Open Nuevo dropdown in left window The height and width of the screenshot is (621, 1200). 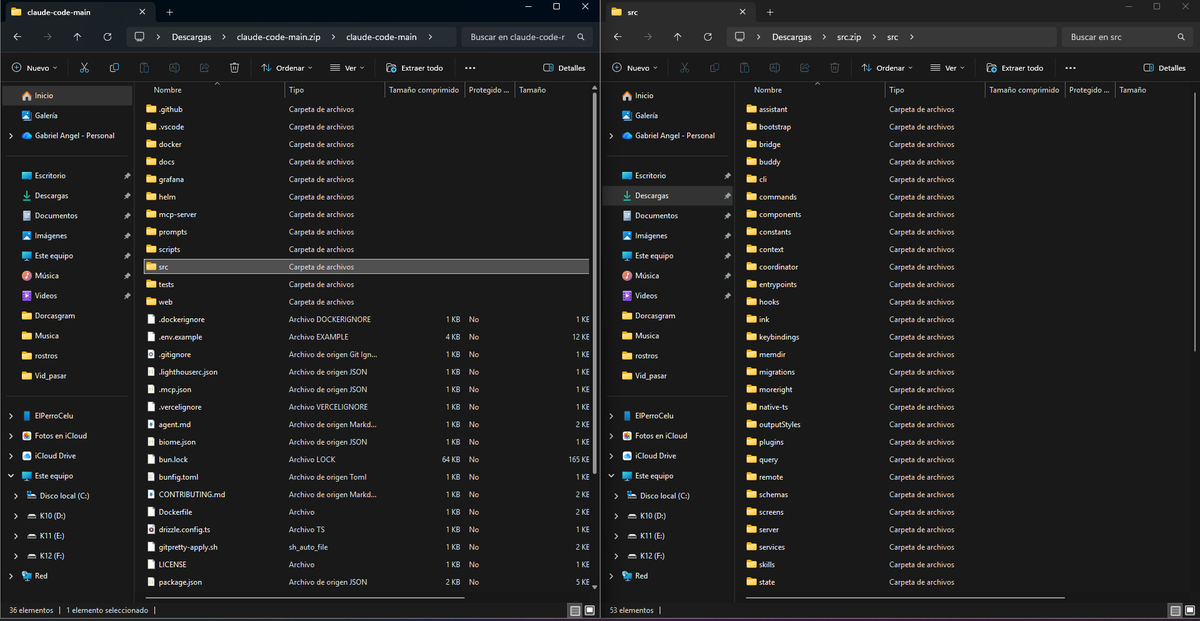tap(35, 68)
